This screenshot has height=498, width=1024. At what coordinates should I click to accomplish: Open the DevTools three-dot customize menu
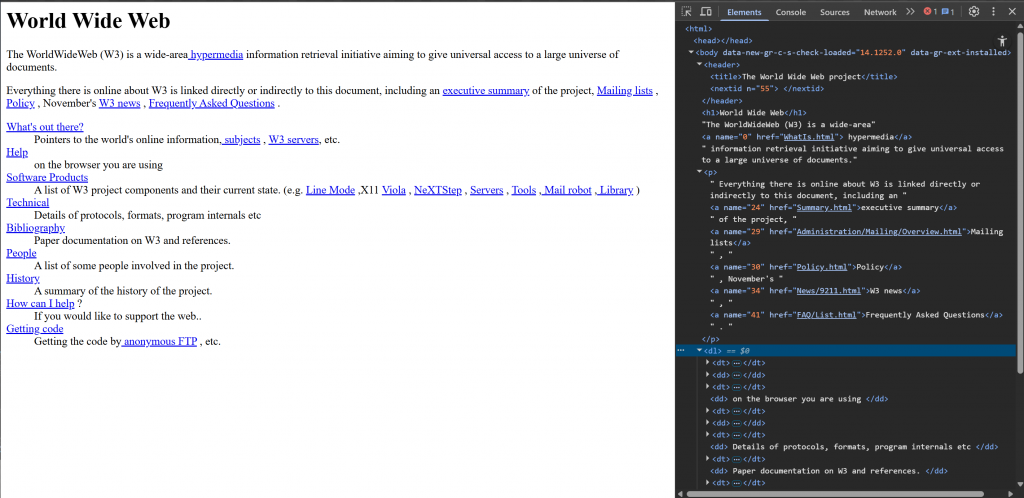(993, 12)
